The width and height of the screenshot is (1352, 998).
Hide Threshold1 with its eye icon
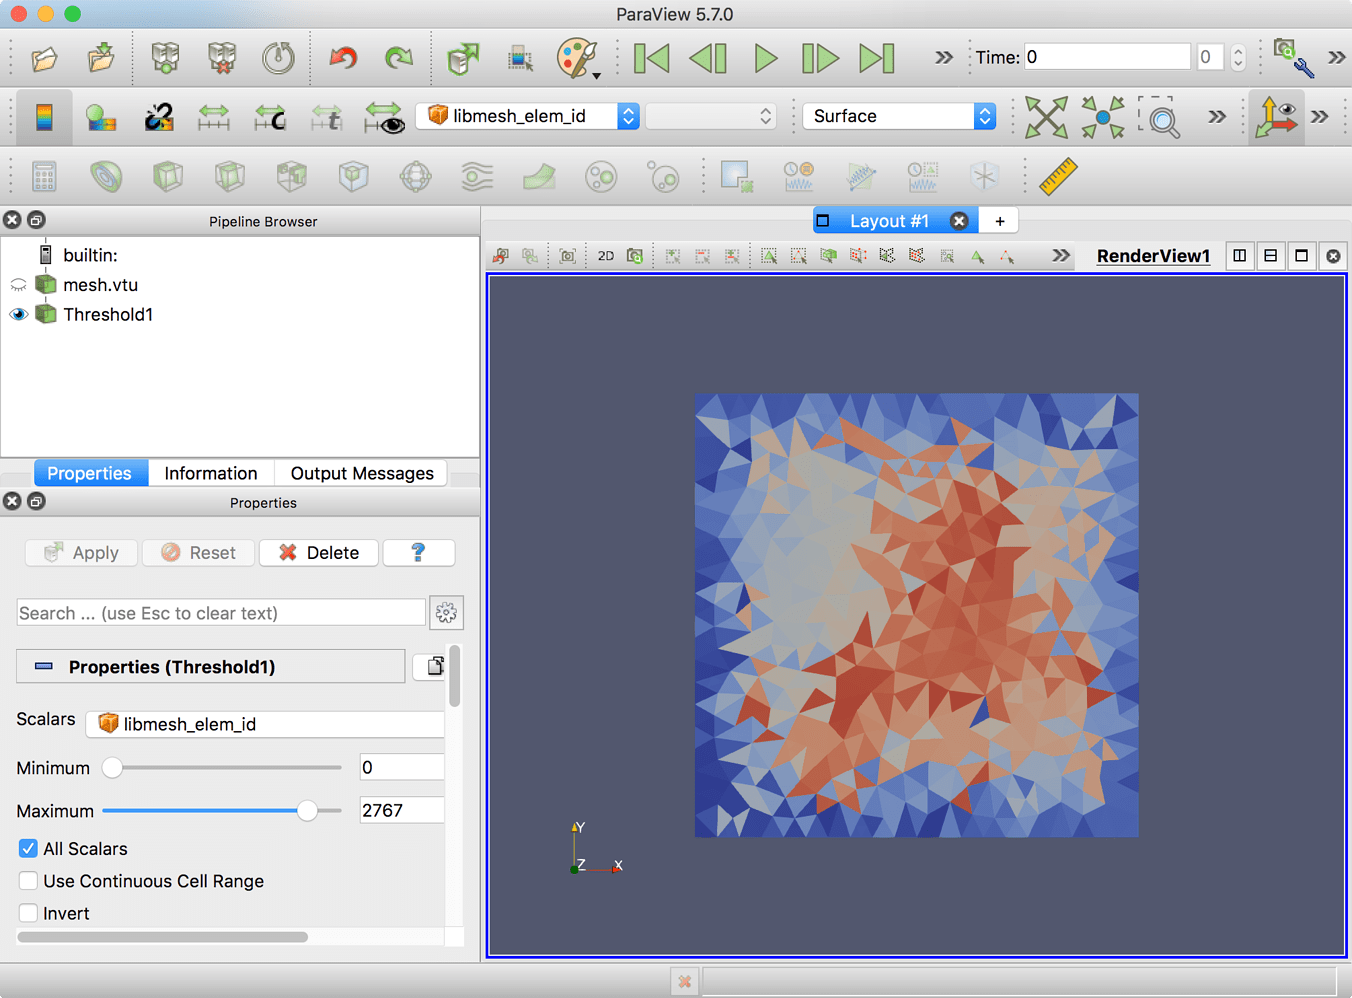(18, 314)
